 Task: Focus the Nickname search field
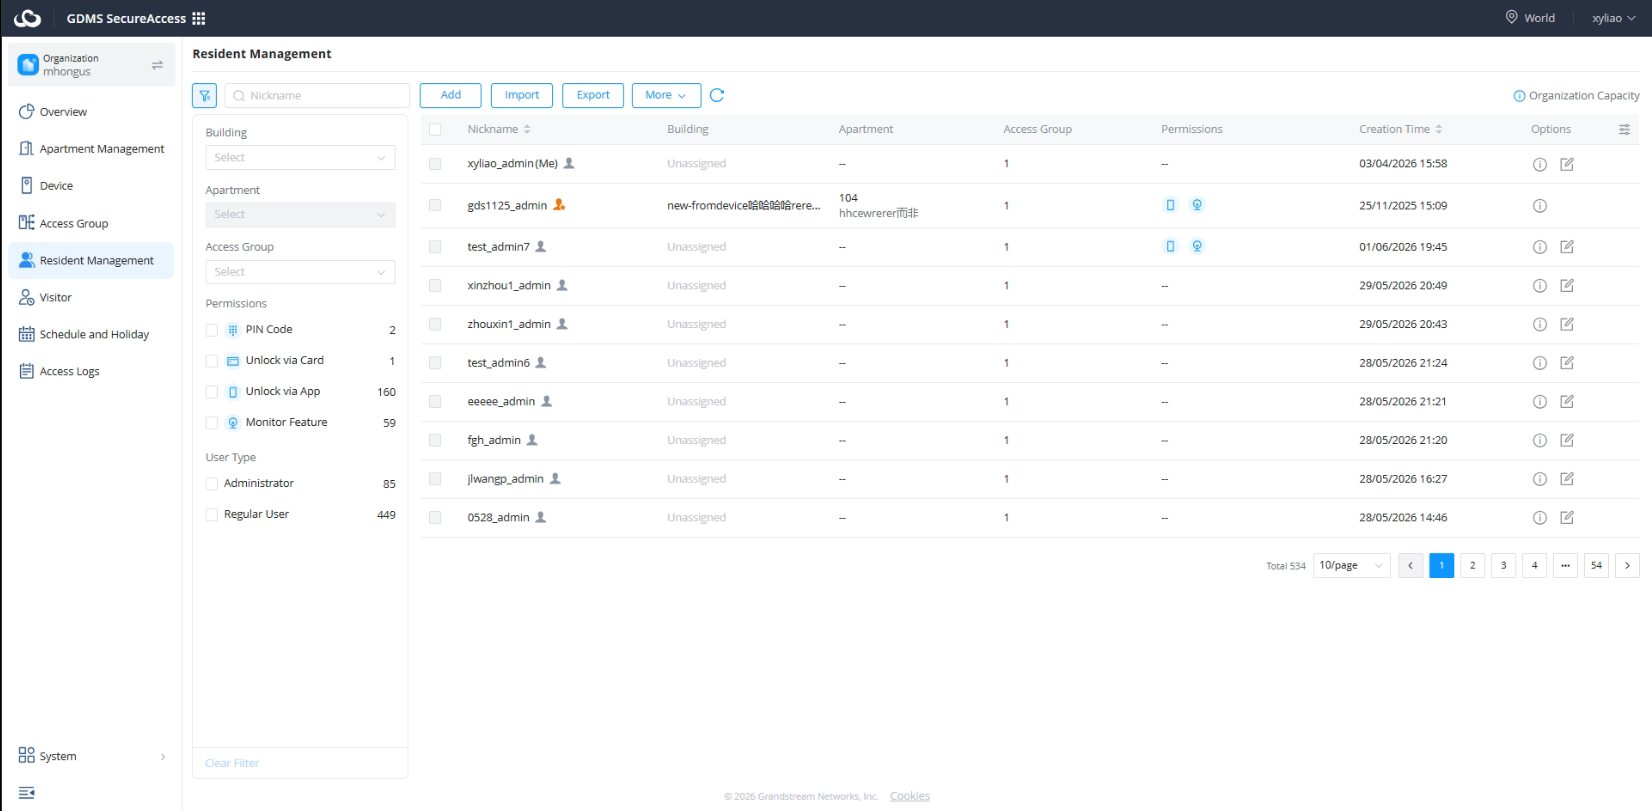point(317,96)
